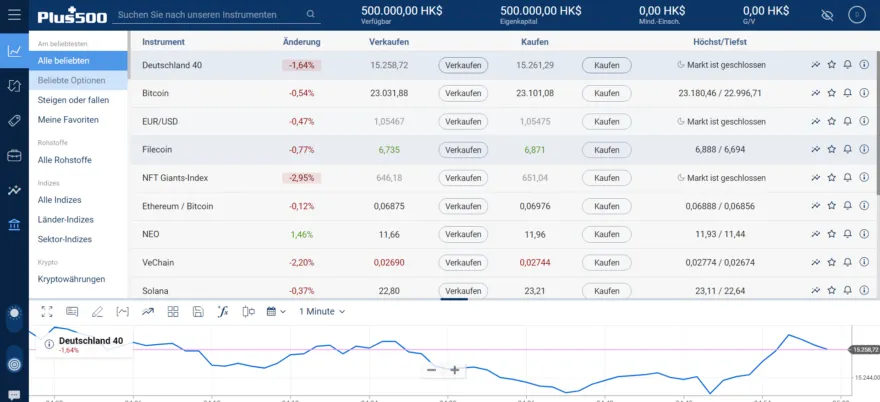The width and height of the screenshot is (880, 402).
Task: Select Alle Rohstoffe in the sidebar
Action: pyautogui.click(x=64, y=160)
